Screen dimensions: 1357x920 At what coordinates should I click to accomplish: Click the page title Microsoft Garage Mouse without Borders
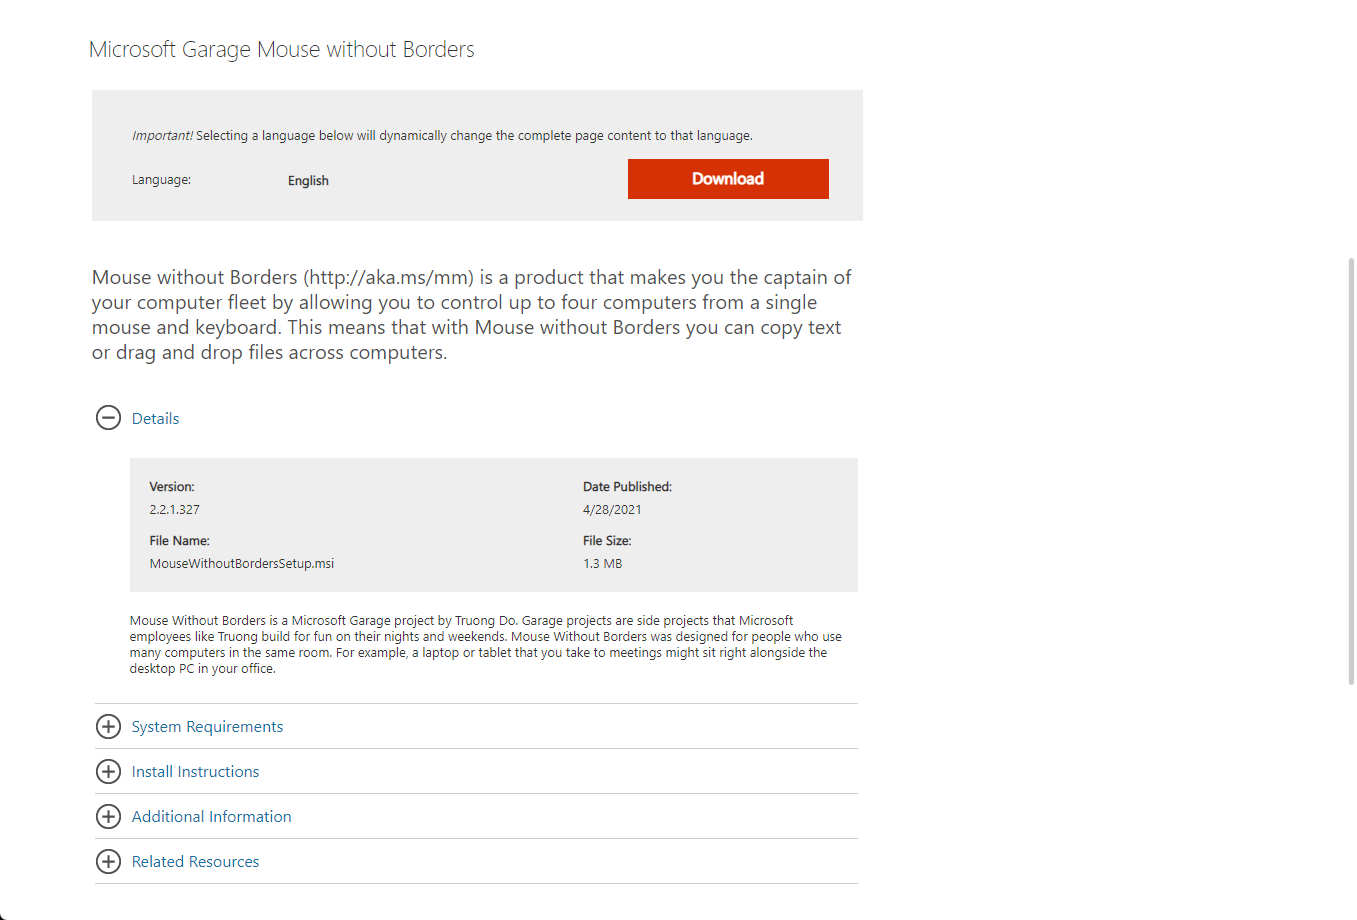(x=281, y=49)
